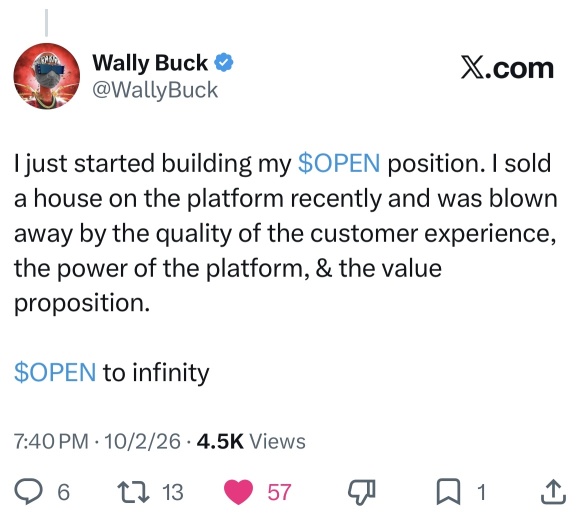Click the like count 57

tap(279, 492)
